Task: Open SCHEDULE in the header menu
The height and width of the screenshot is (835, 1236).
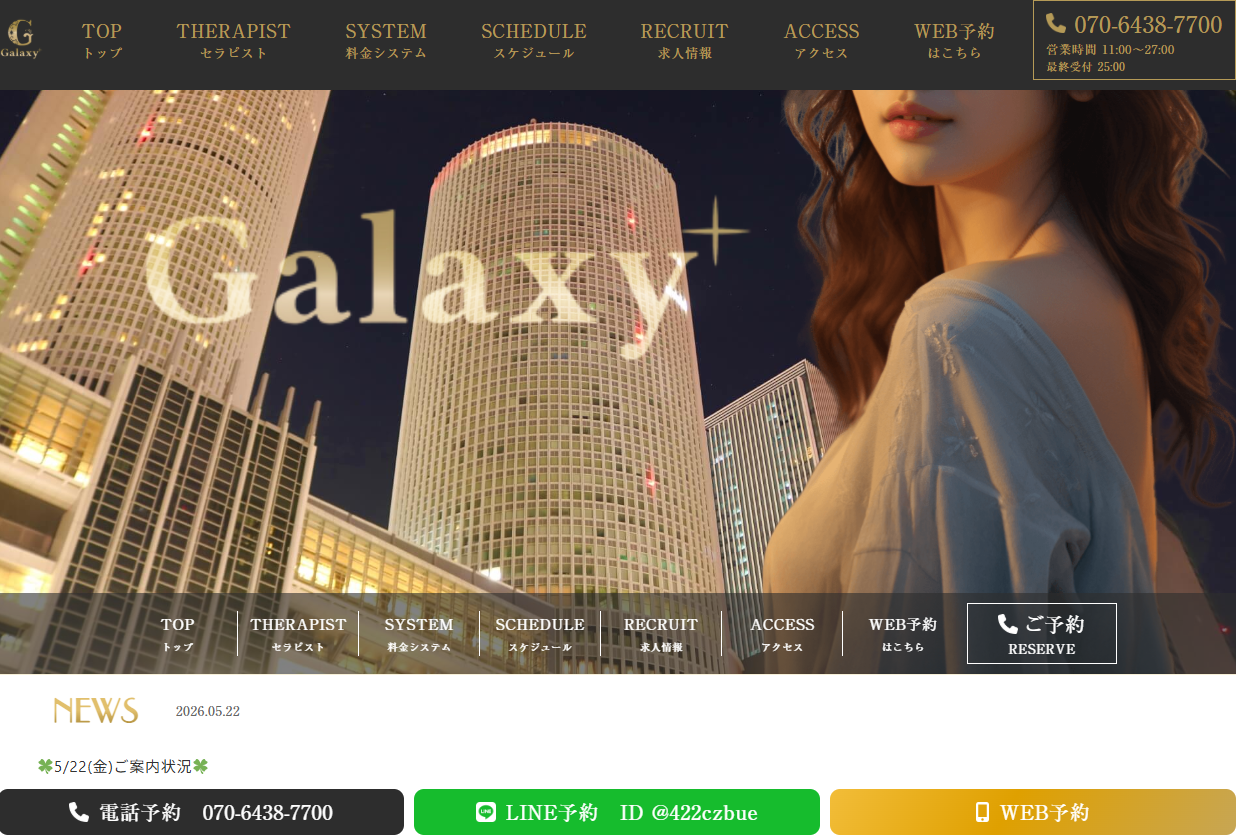Action: pos(534,41)
